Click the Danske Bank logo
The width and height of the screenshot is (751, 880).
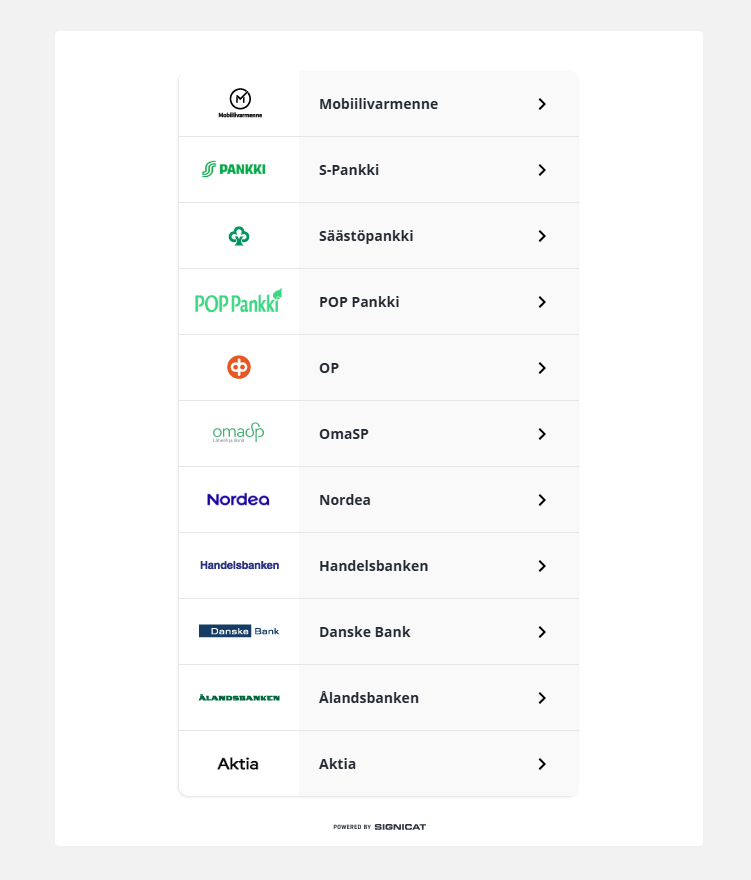coord(239,631)
